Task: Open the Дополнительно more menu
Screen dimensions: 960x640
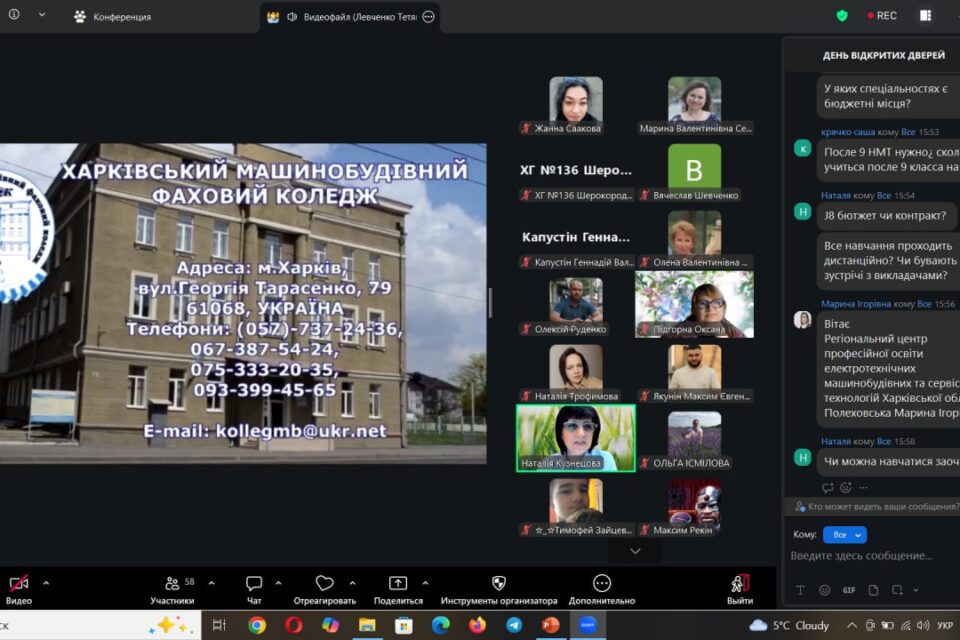Action: click(602, 590)
